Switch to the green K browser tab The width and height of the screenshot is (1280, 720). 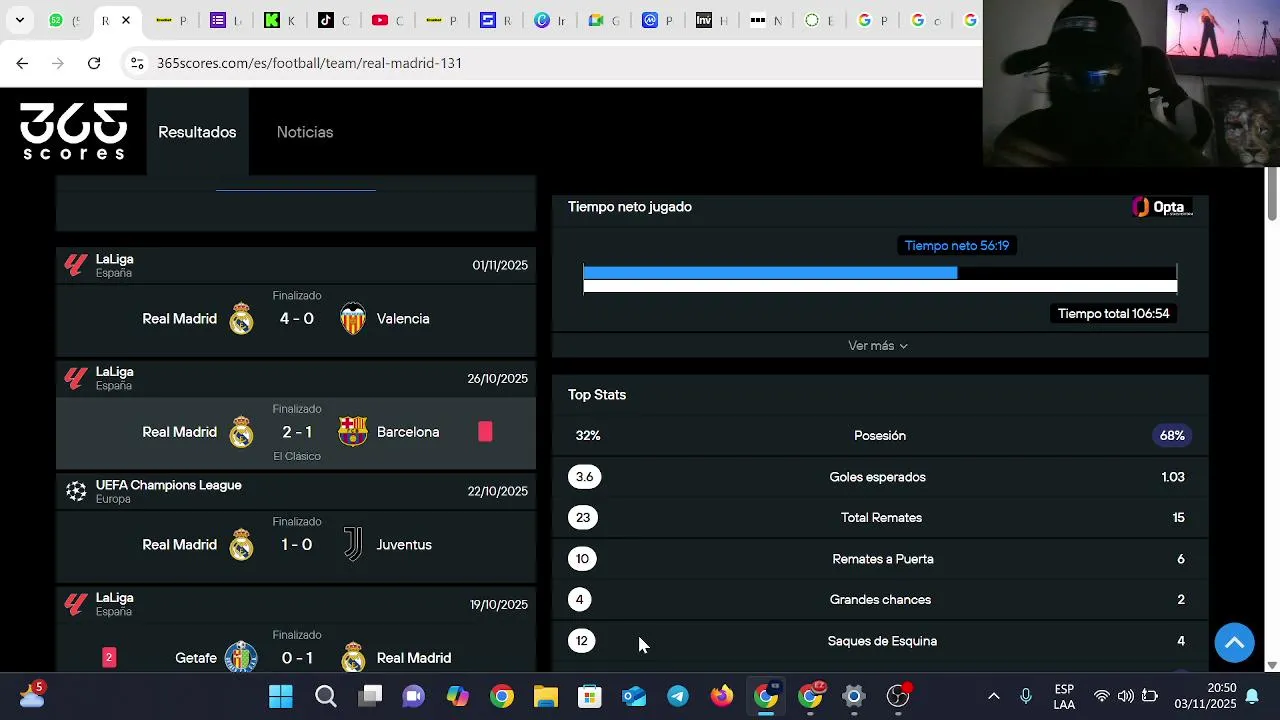(x=272, y=20)
